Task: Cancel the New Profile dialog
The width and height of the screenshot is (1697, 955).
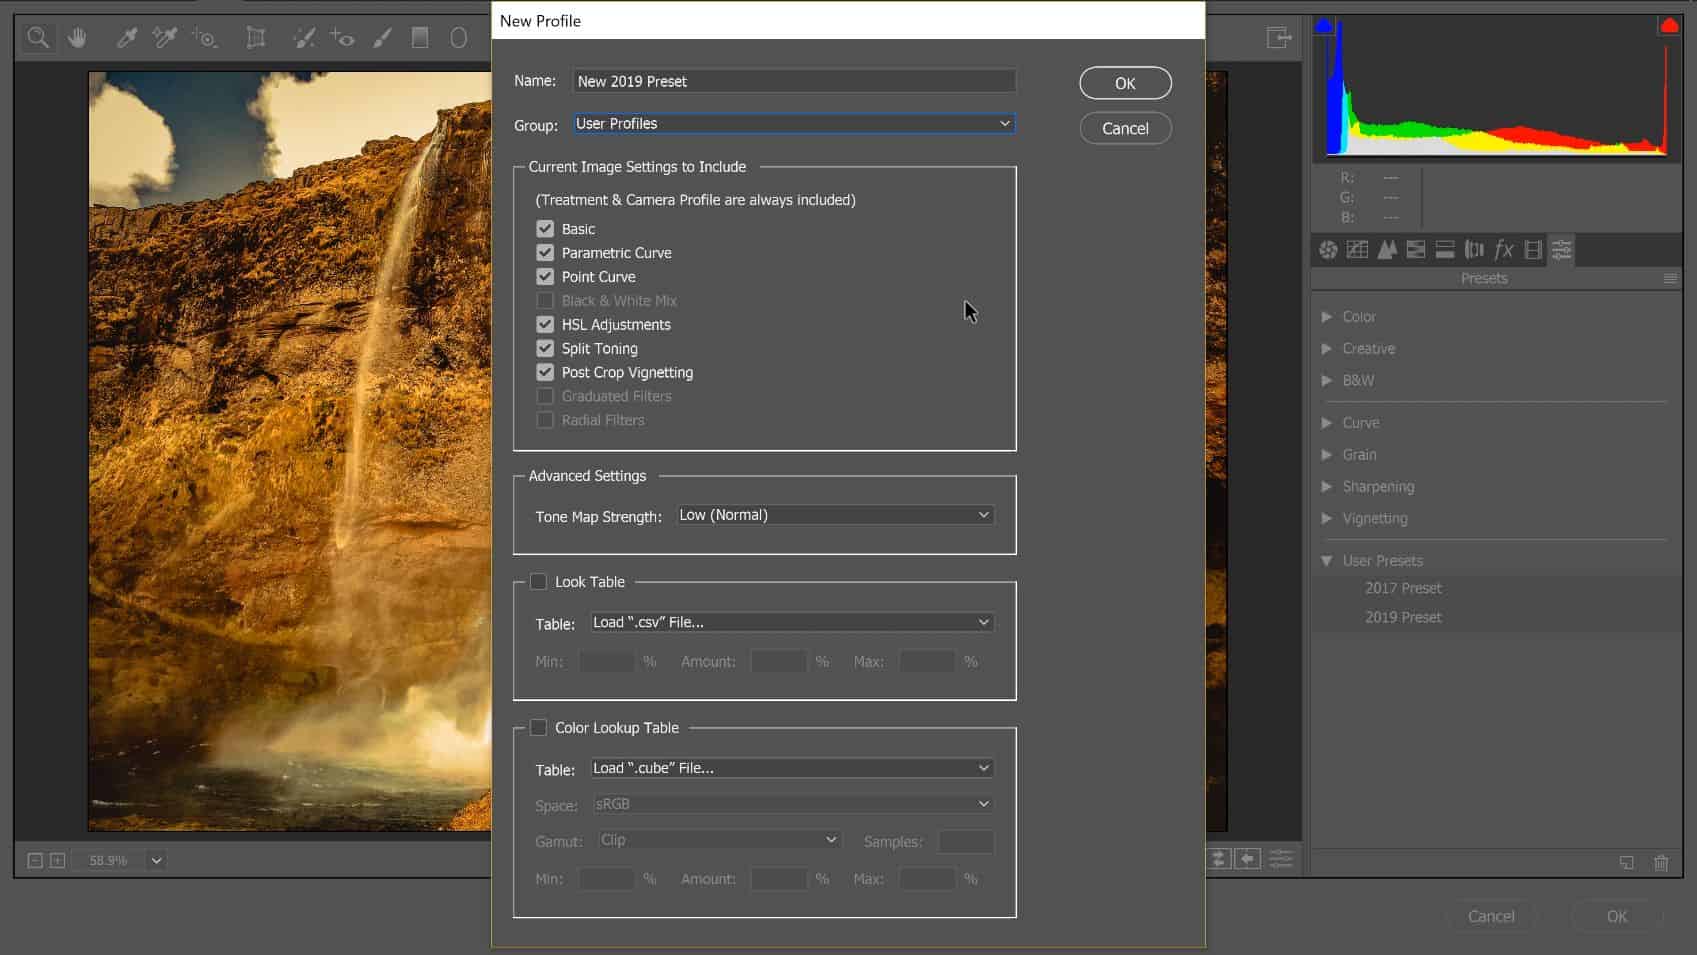Action: coord(1125,129)
